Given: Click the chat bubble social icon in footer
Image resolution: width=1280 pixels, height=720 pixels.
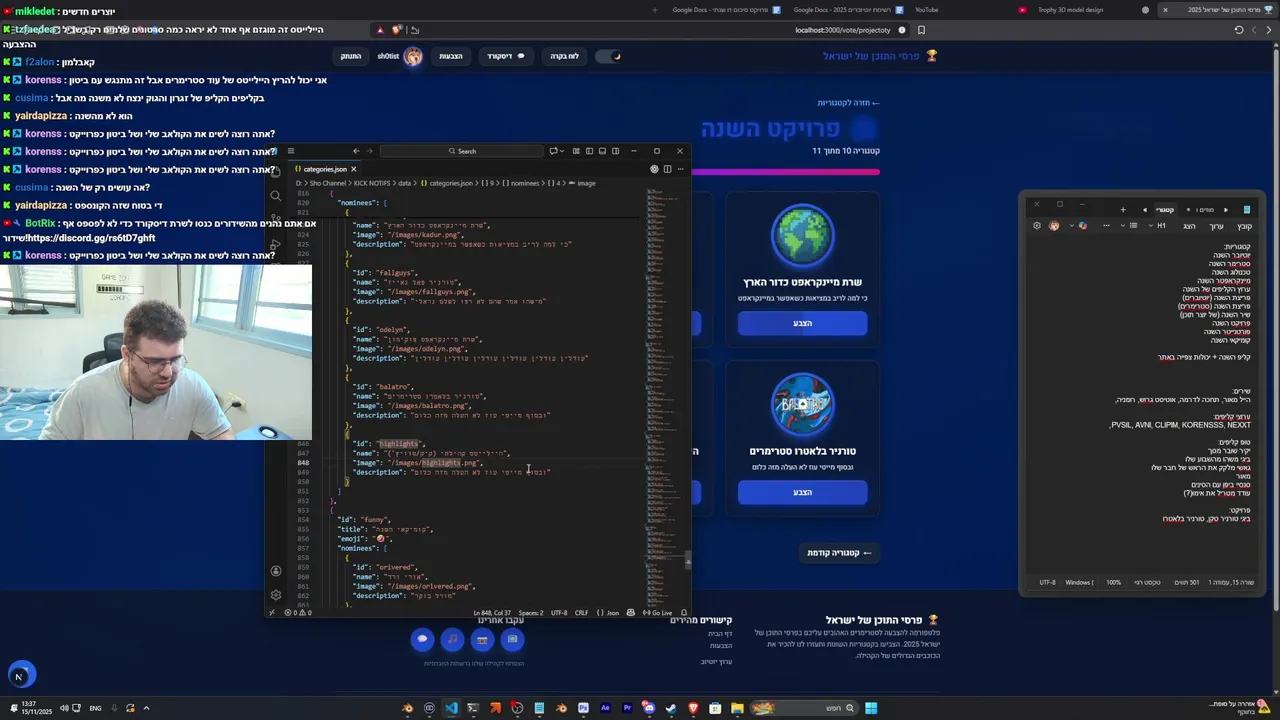Looking at the screenshot, I should (422, 639).
